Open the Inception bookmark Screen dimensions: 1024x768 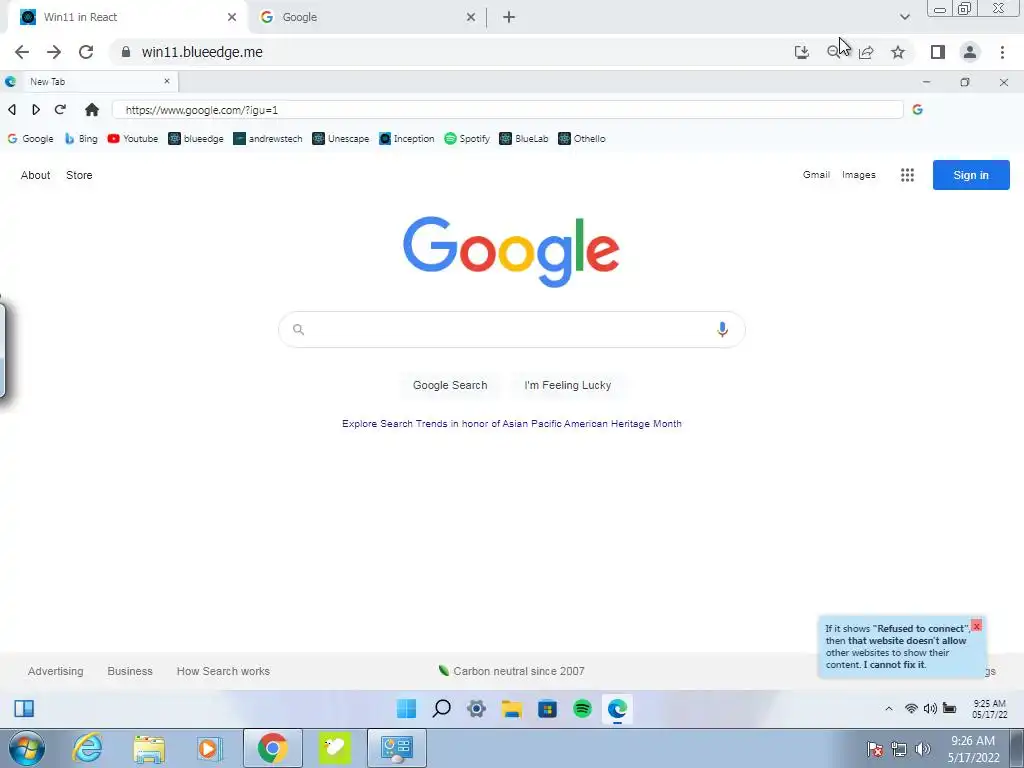coord(406,138)
